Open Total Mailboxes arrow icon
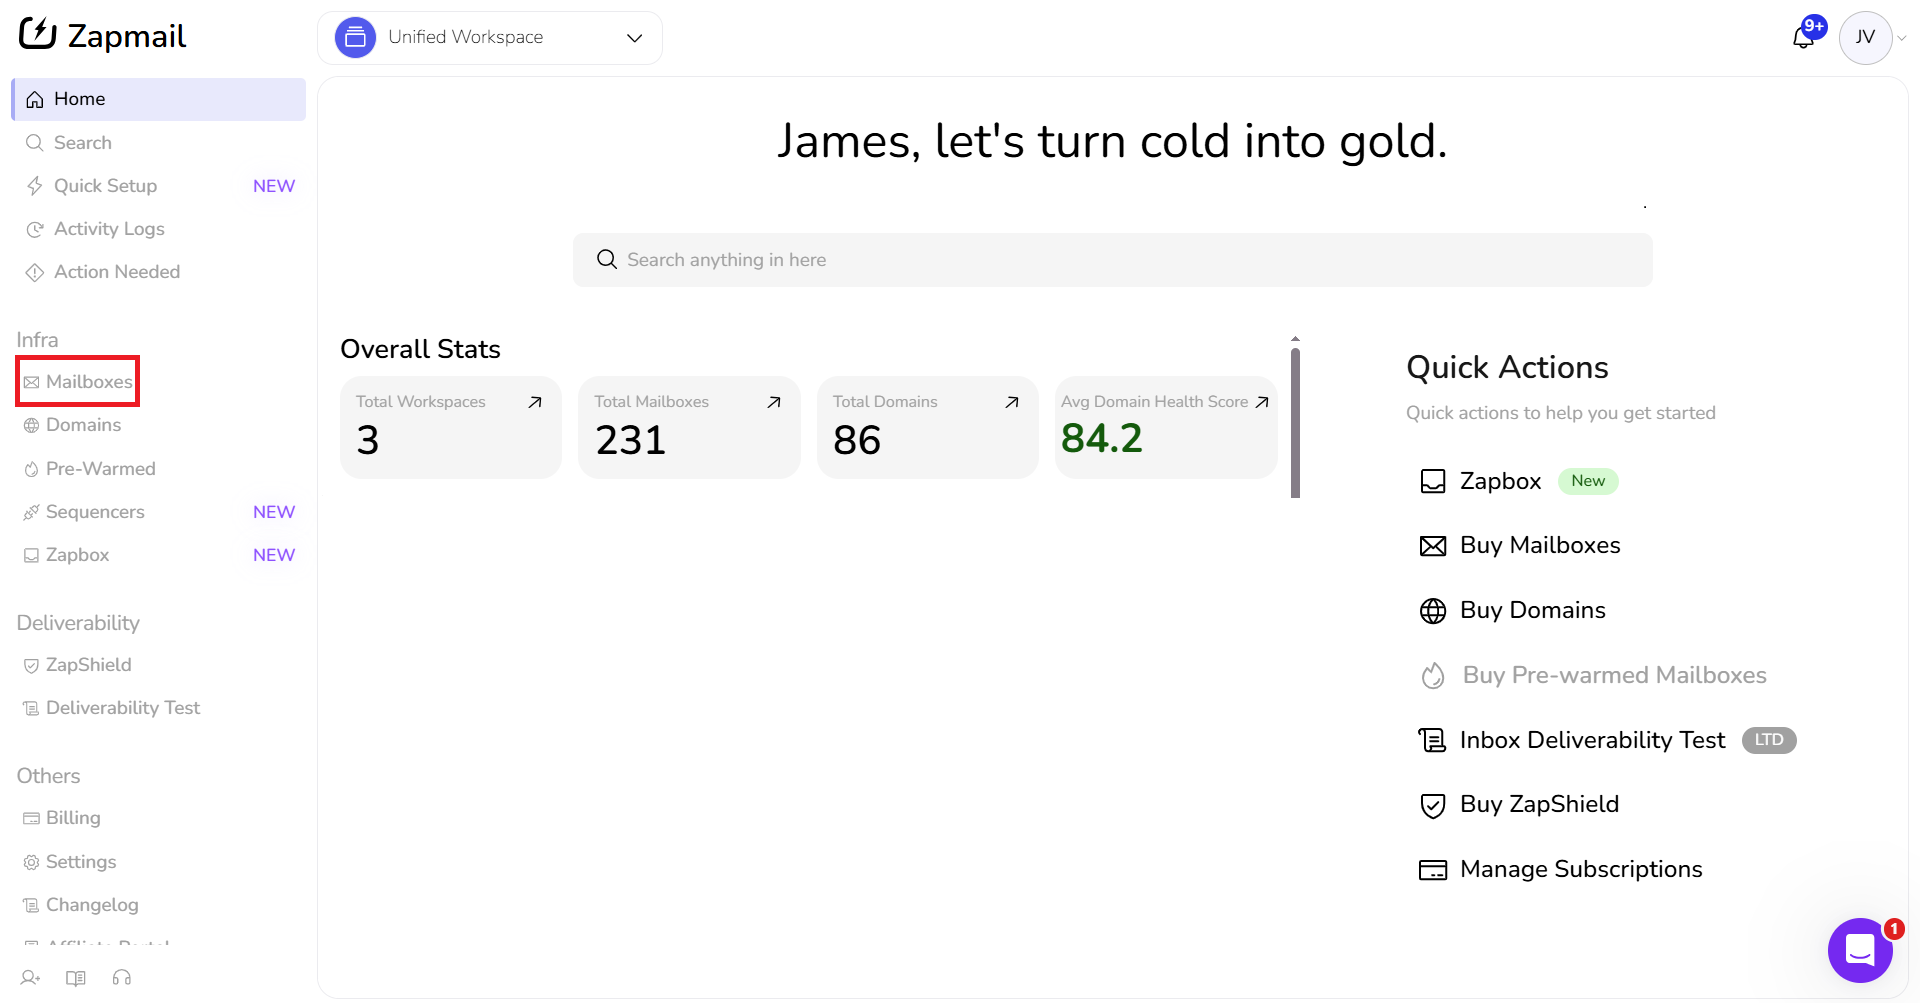Screen dimensions: 1920x1003 pyautogui.click(x=773, y=402)
